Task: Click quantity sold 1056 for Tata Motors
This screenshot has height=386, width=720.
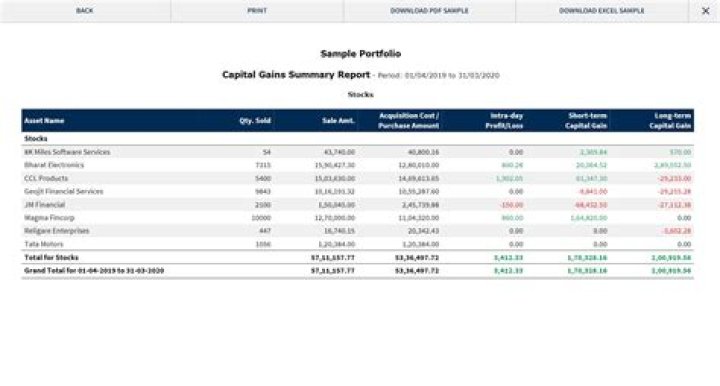Action: (263, 244)
